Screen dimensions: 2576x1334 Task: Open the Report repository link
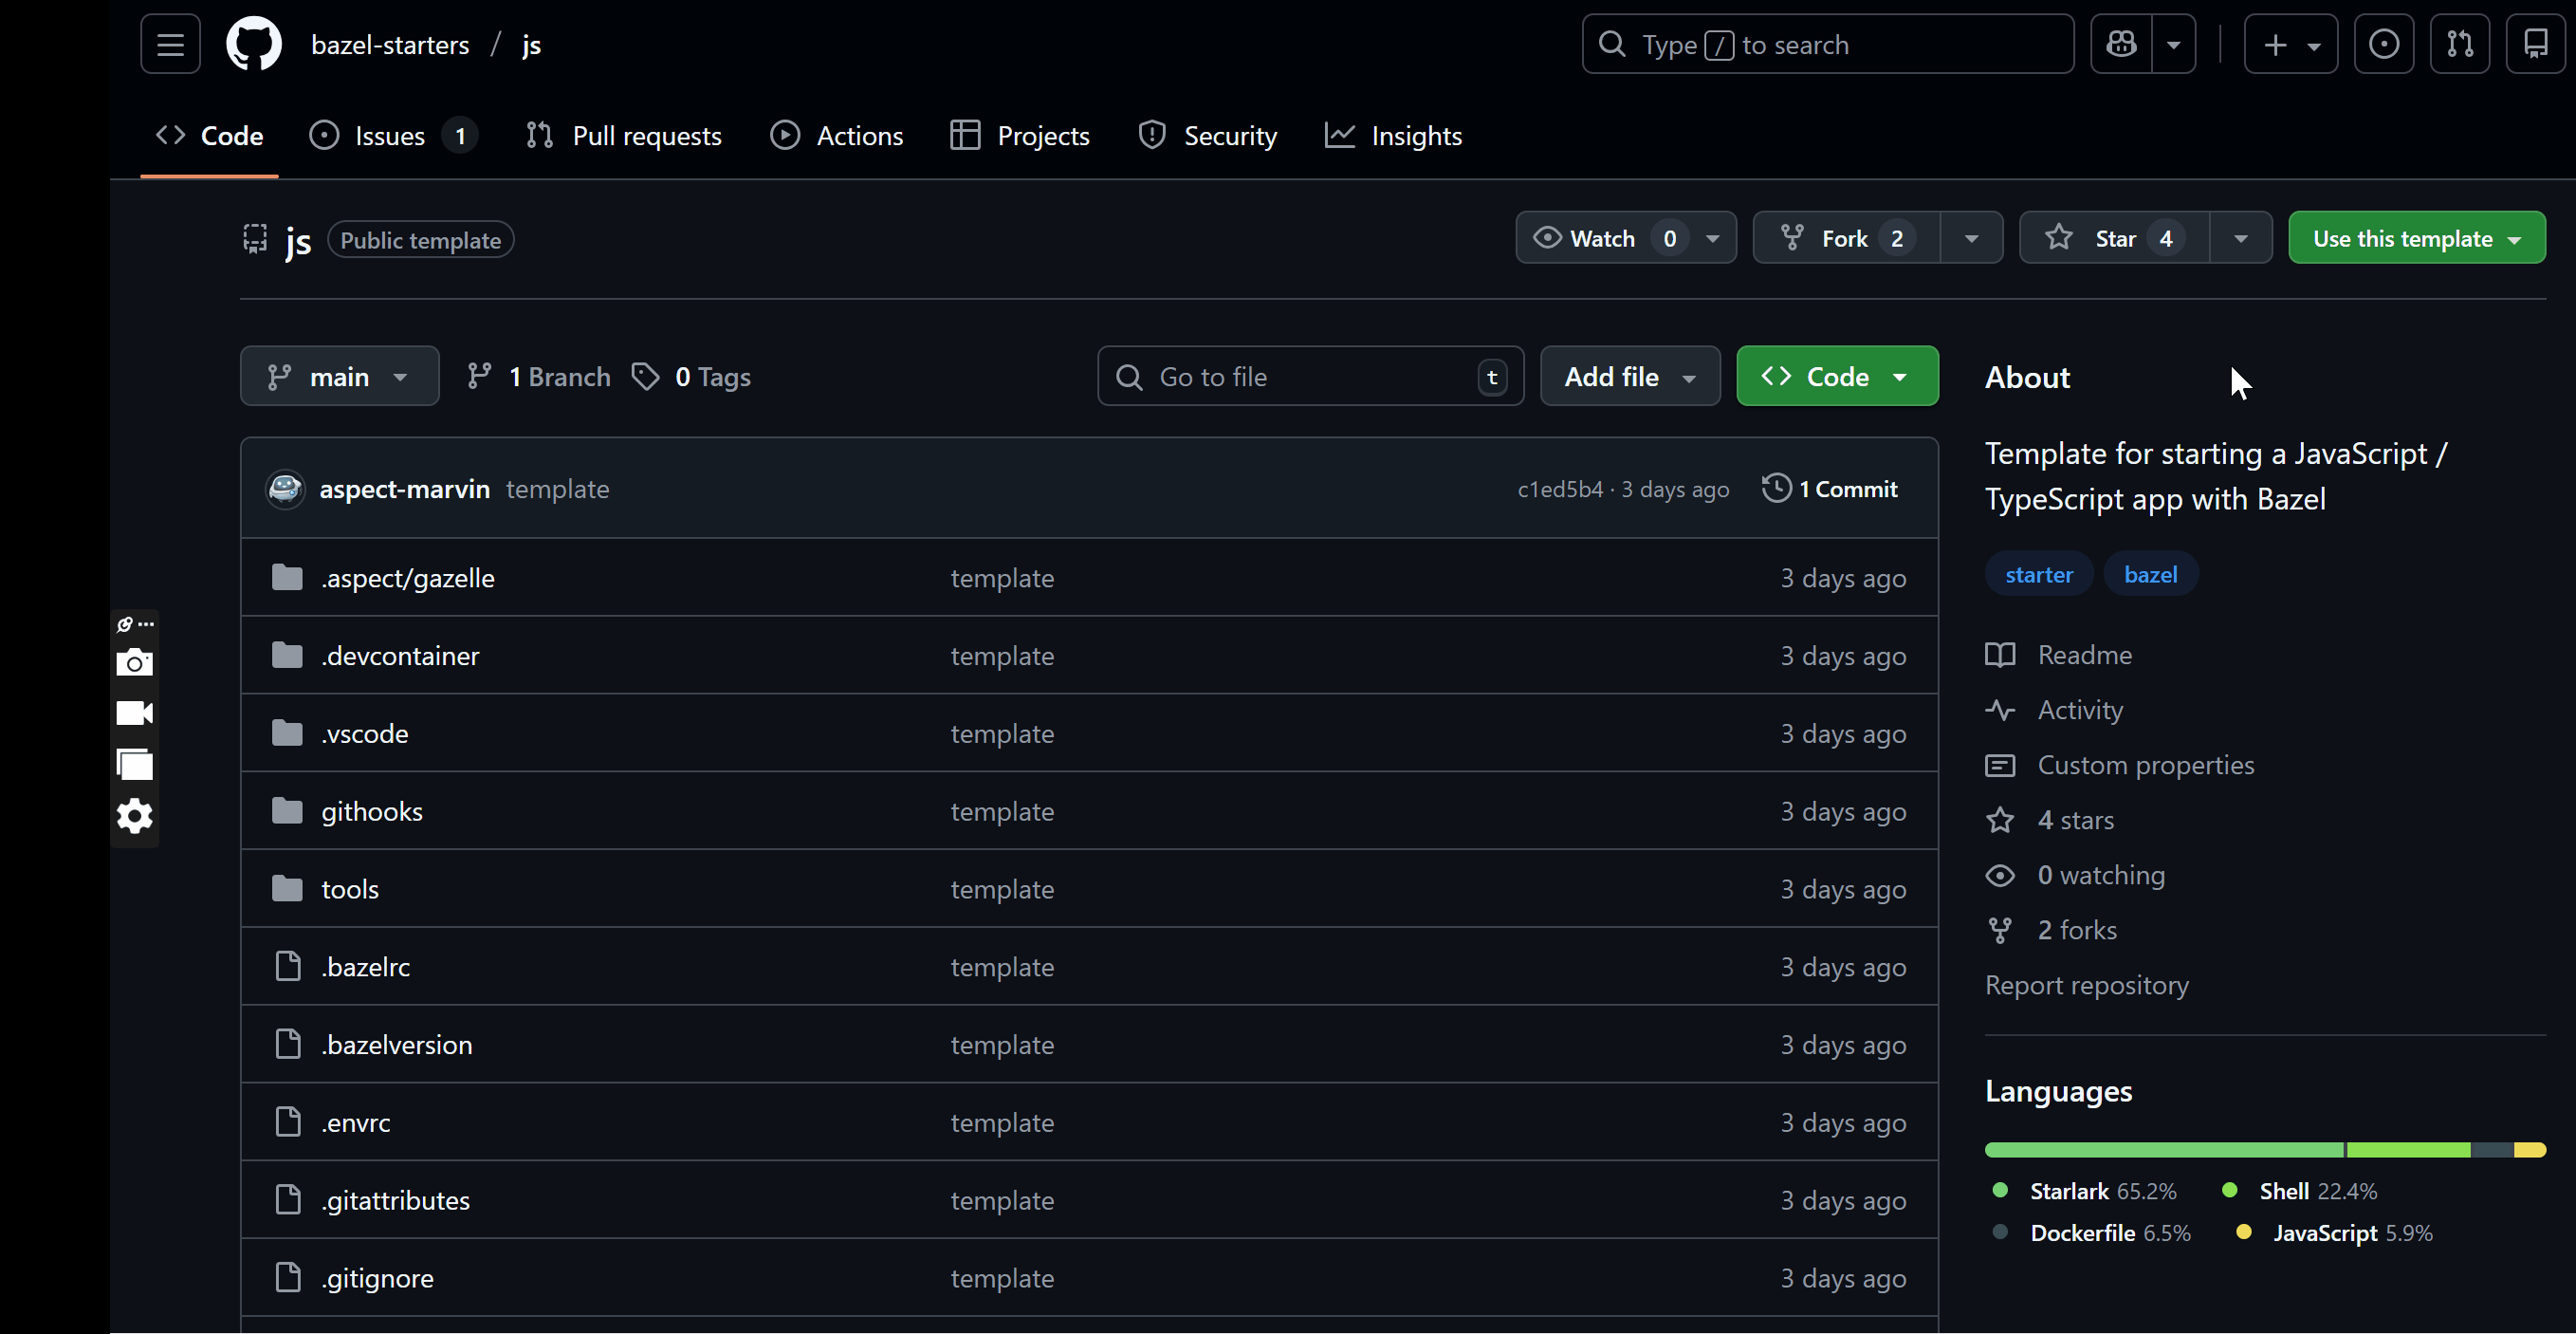point(2087,985)
